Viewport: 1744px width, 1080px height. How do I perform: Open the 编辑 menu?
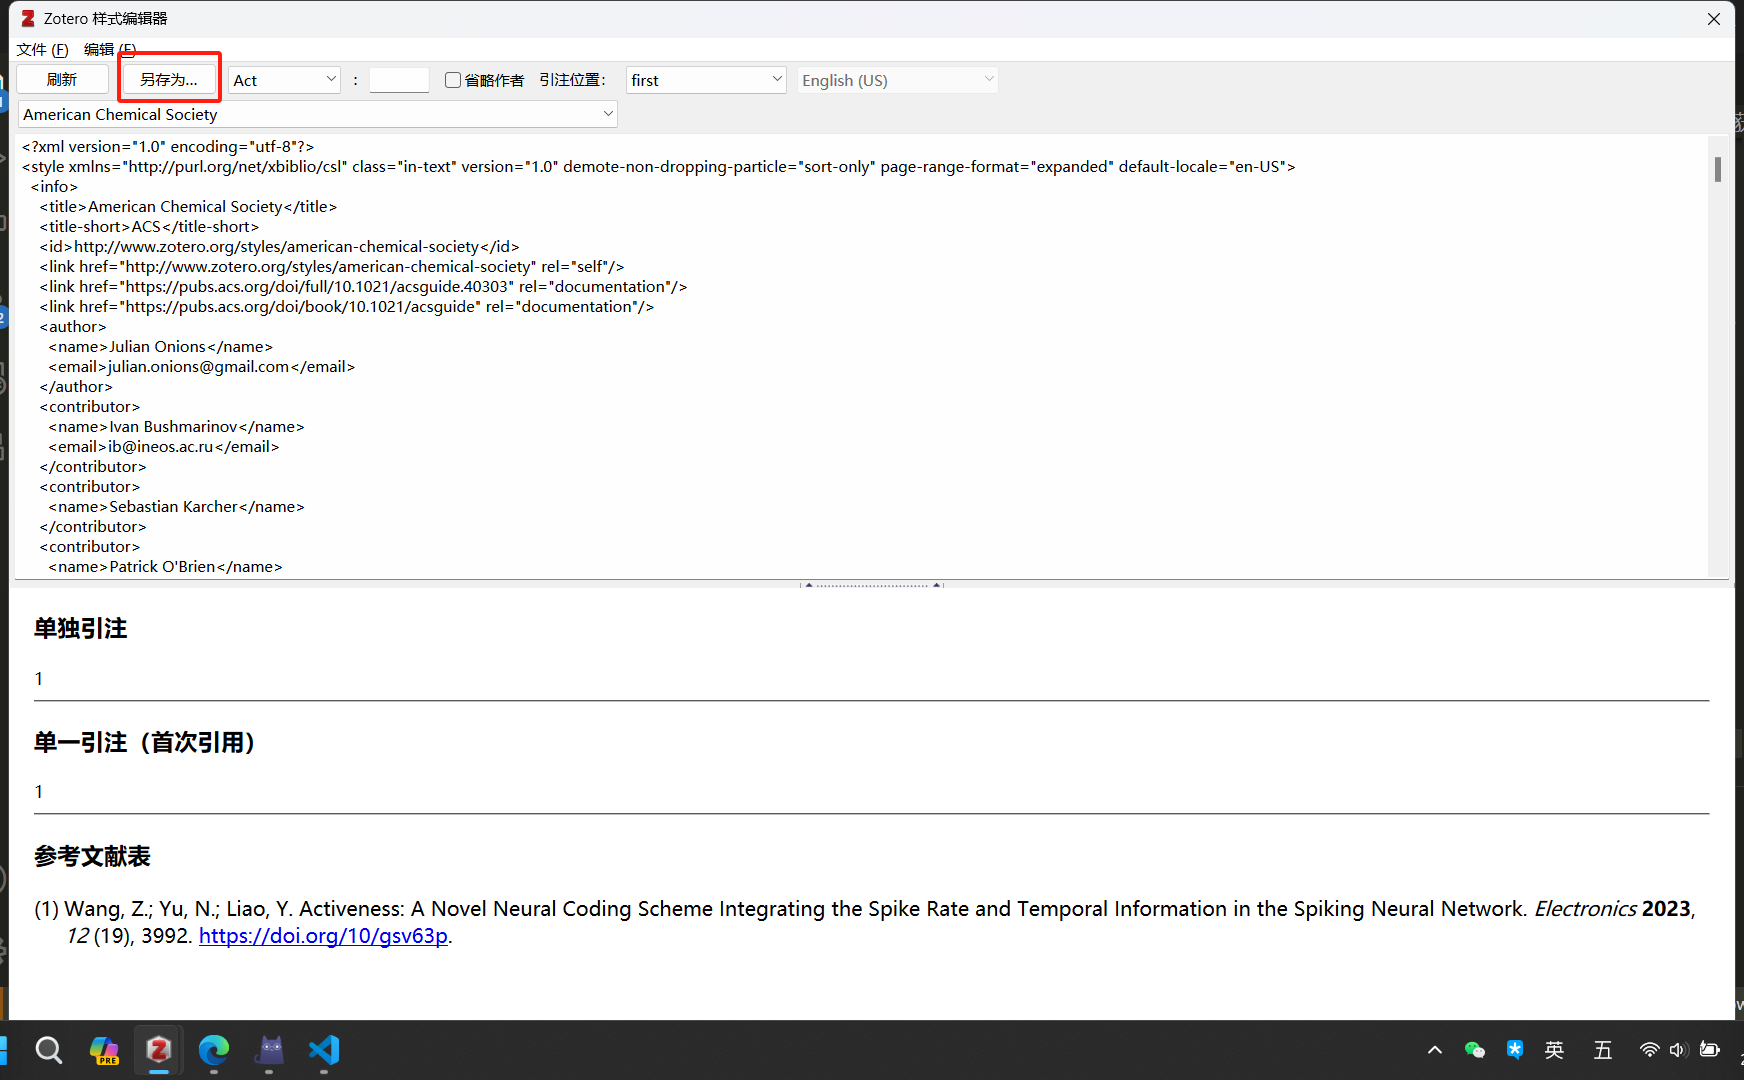tap(109, 49)
